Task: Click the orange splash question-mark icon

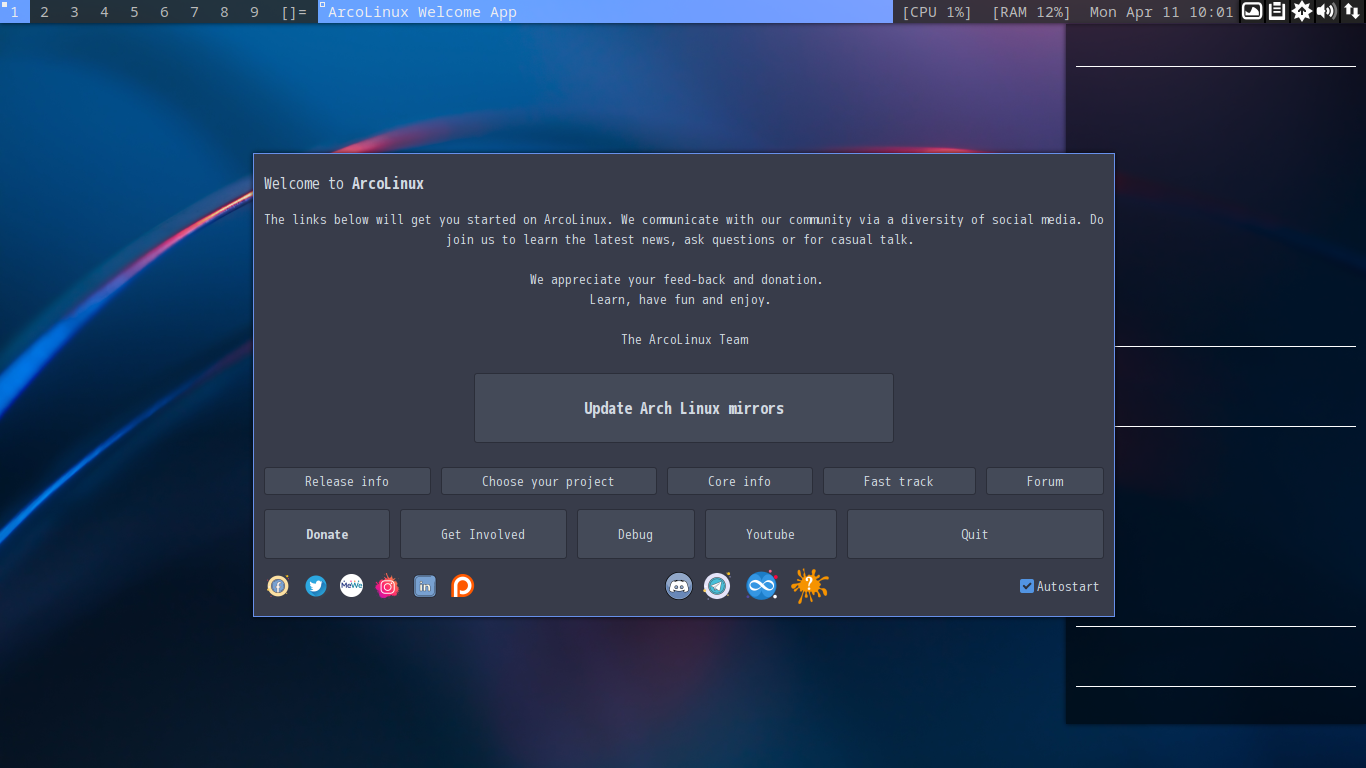Action: coord(809,586)
